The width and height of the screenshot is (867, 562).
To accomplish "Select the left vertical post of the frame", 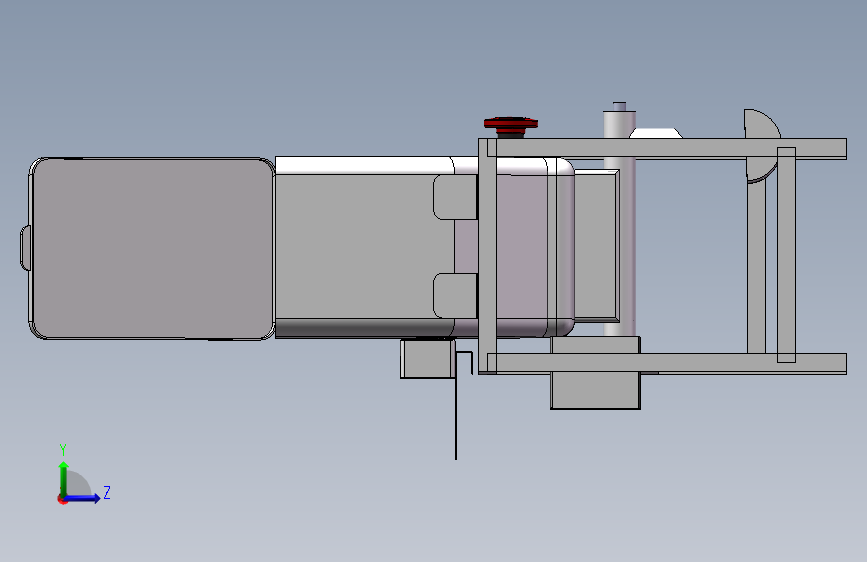I will [487, 256].
